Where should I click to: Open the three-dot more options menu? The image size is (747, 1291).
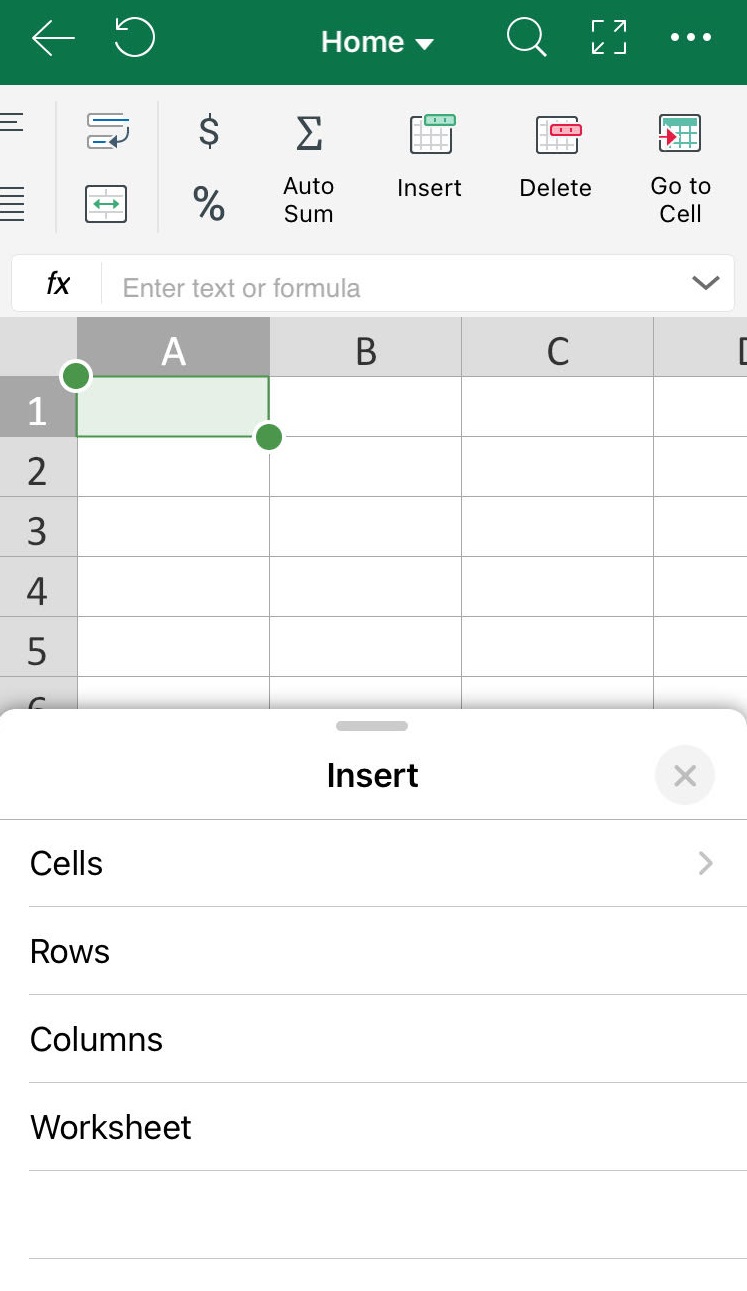(691, 38)
